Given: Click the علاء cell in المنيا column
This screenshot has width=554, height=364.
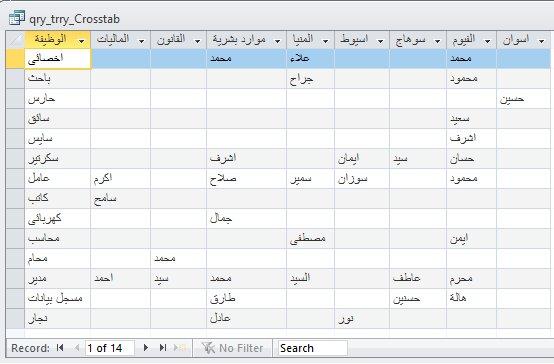Looking at the screenshot, I should click(x=310, y=58).
